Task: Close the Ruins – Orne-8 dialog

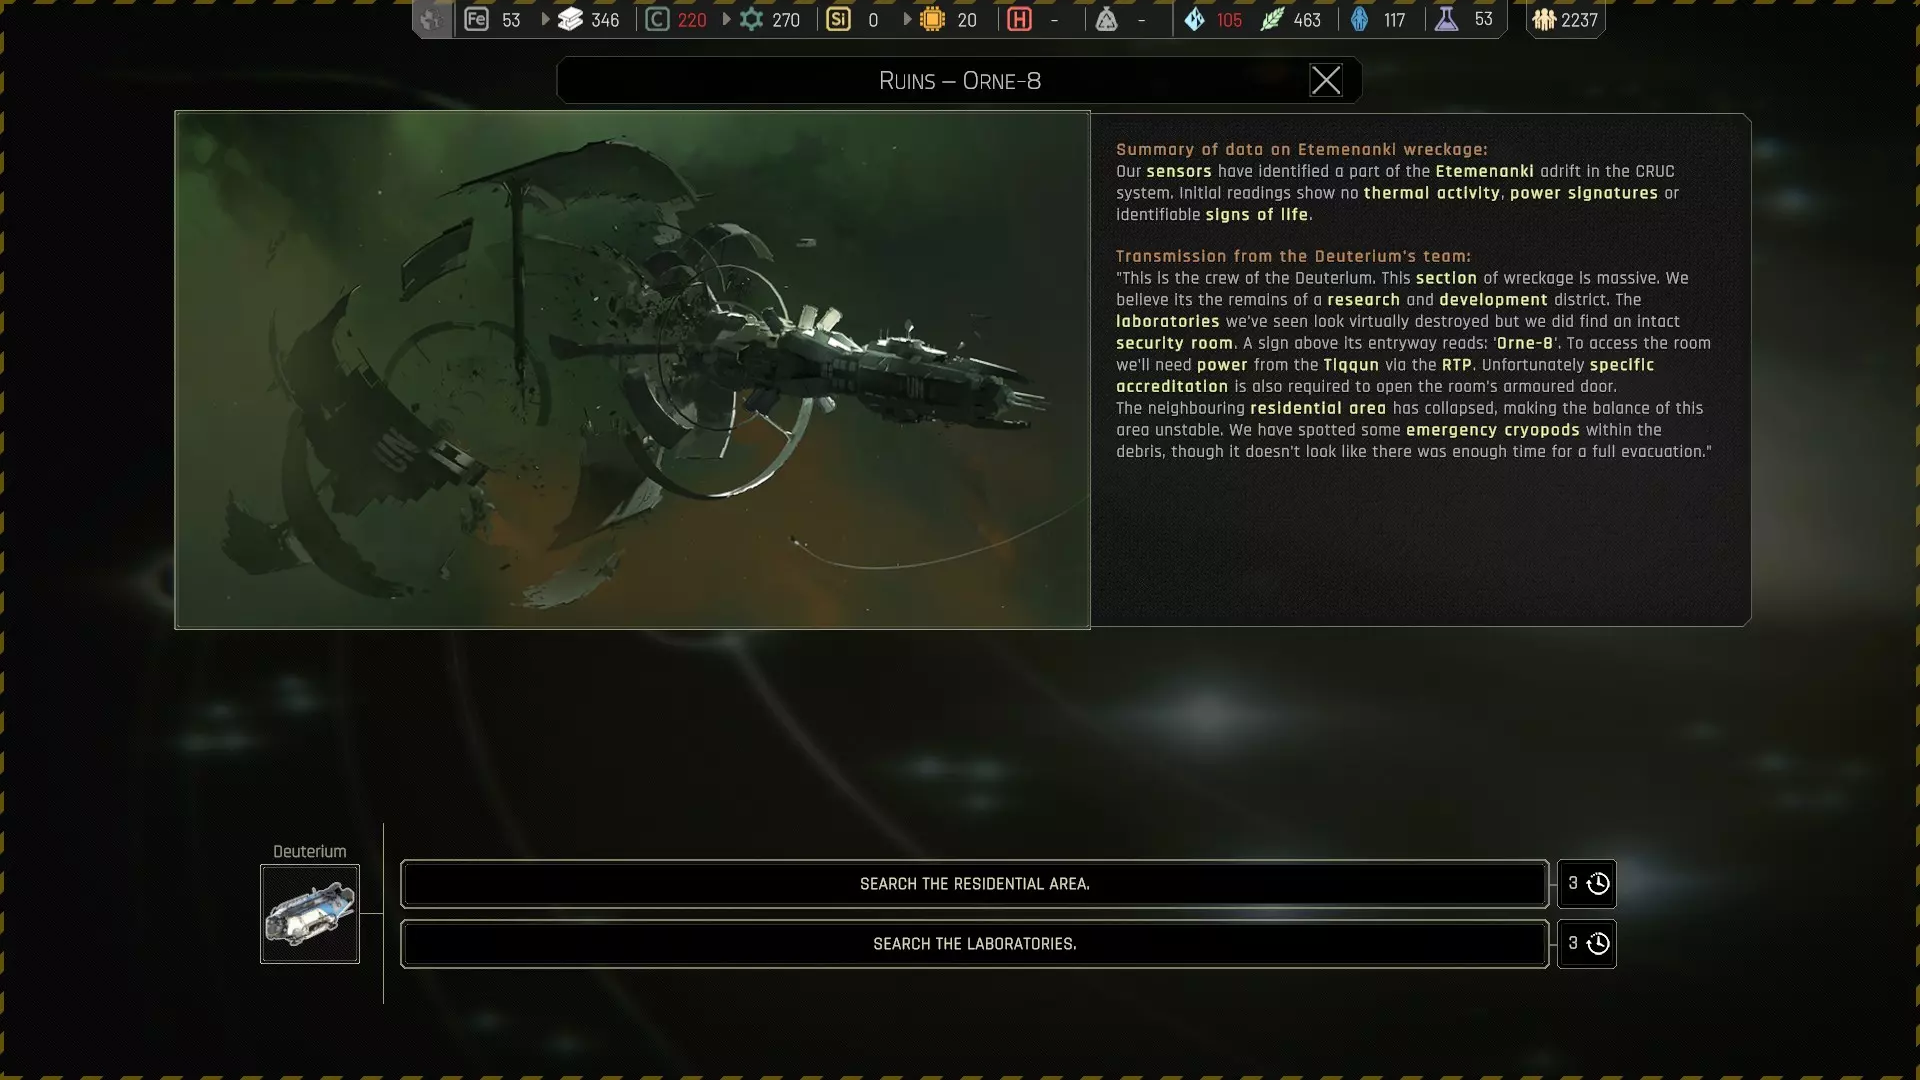Action: point(1326,80)
